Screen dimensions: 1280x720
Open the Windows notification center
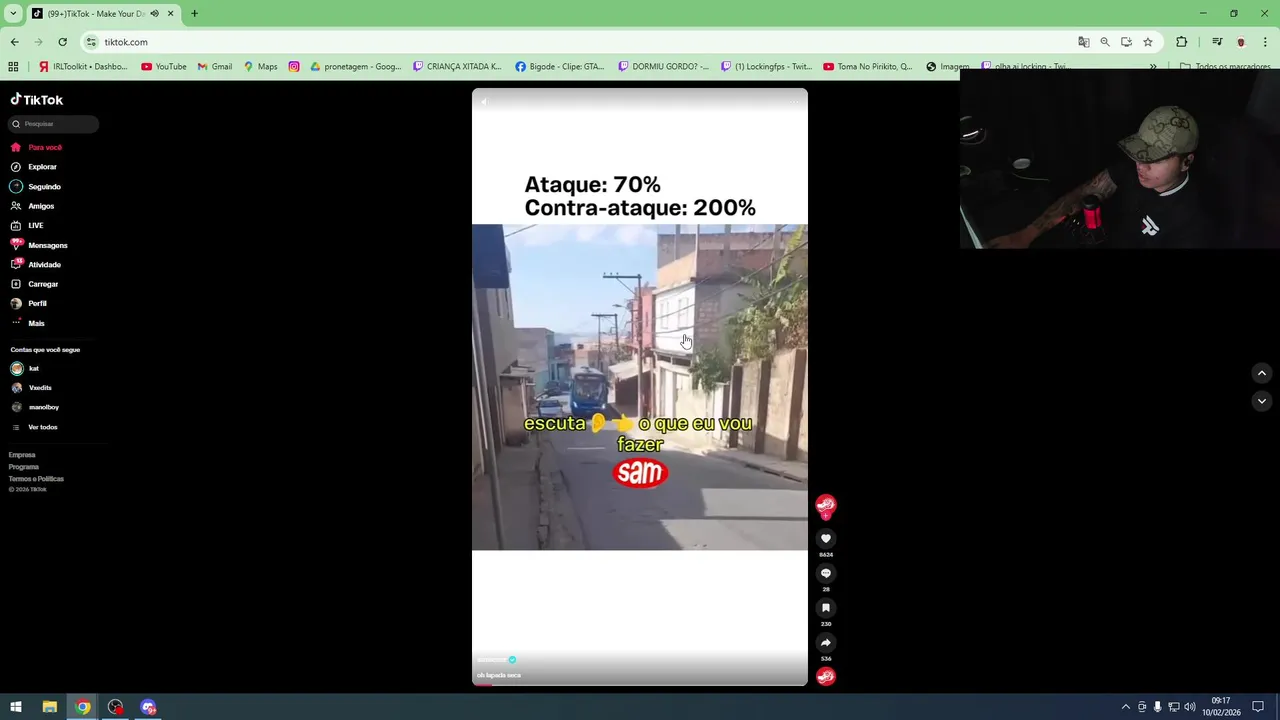[x=1258, y=707]
